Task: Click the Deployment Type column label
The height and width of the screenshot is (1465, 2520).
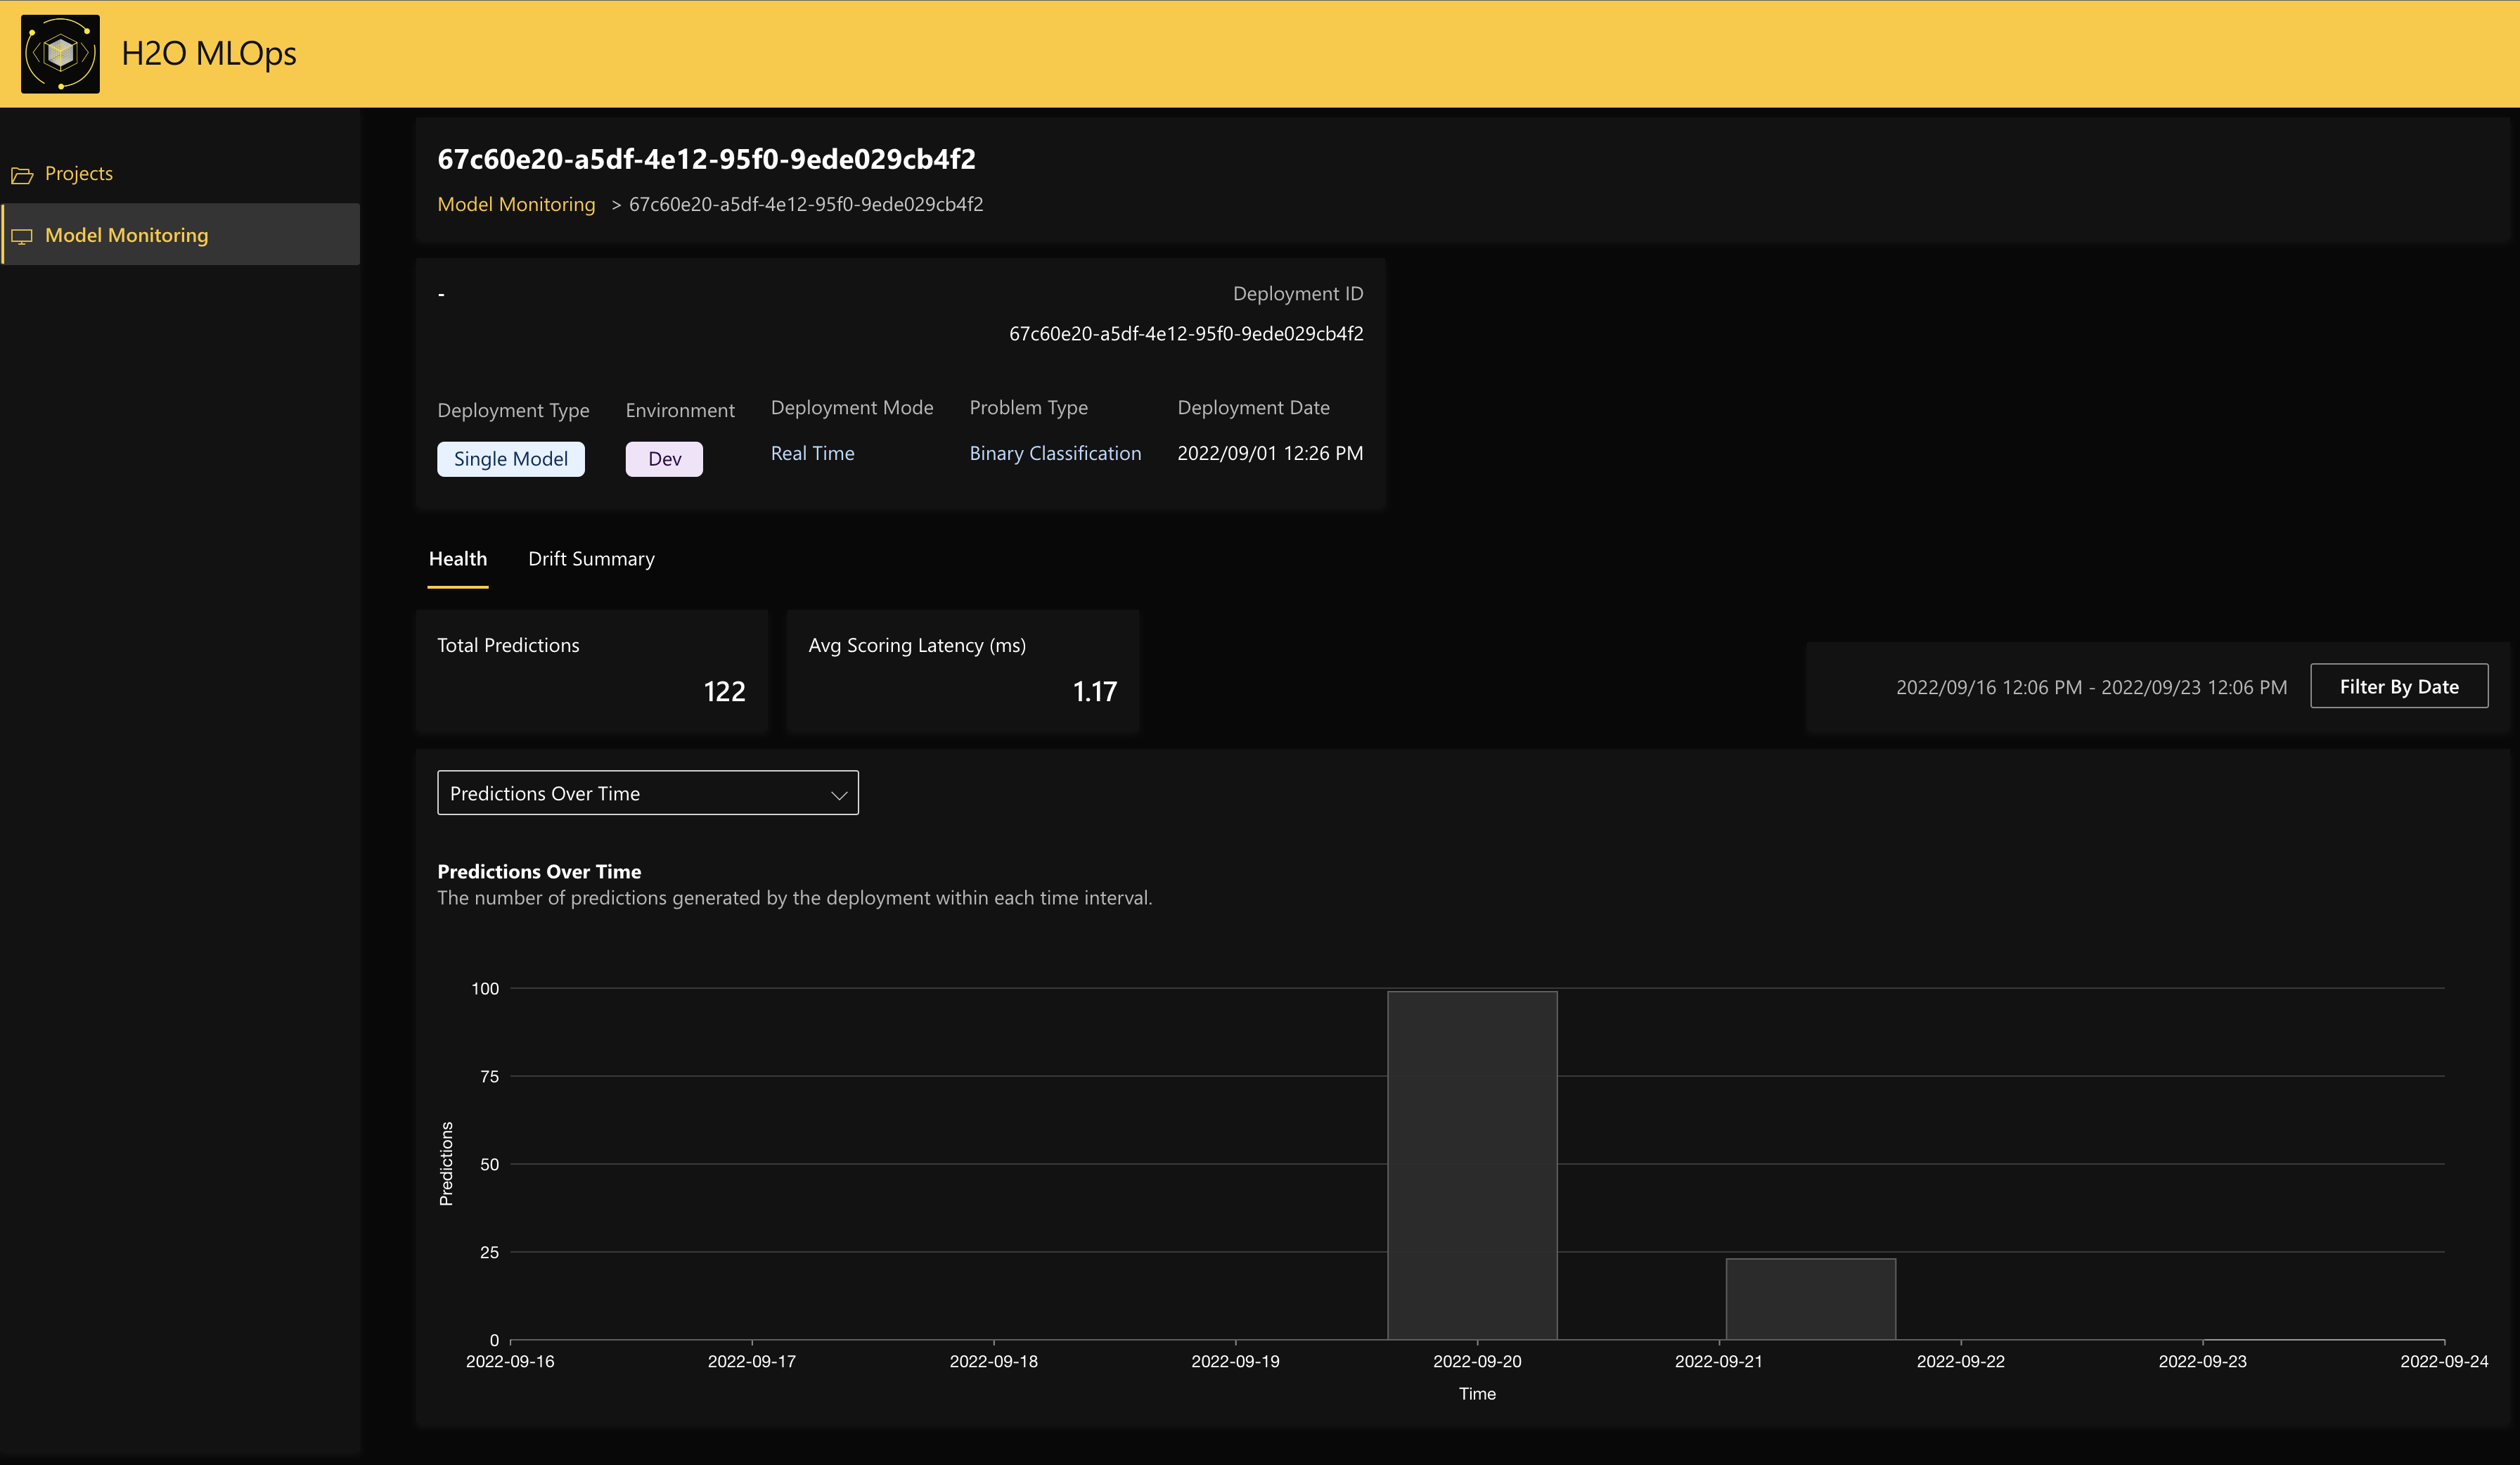Action: 513,410
